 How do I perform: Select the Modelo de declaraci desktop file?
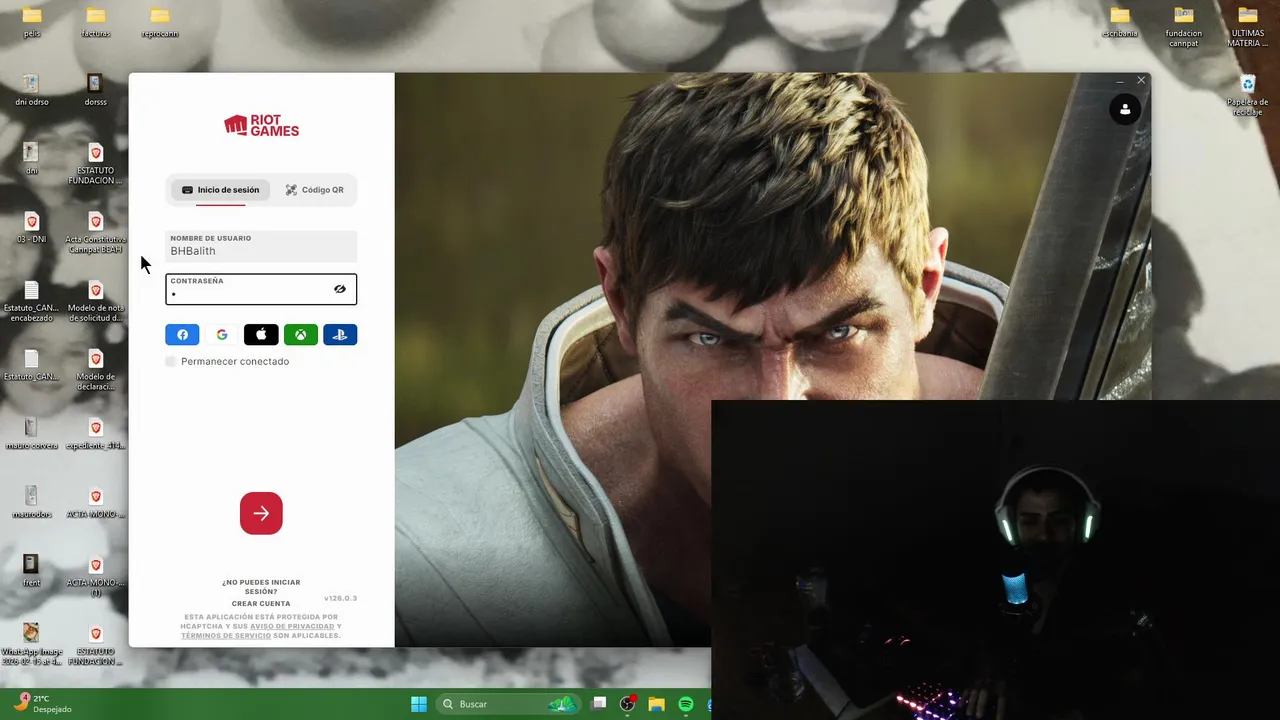[x=96, y=371]
